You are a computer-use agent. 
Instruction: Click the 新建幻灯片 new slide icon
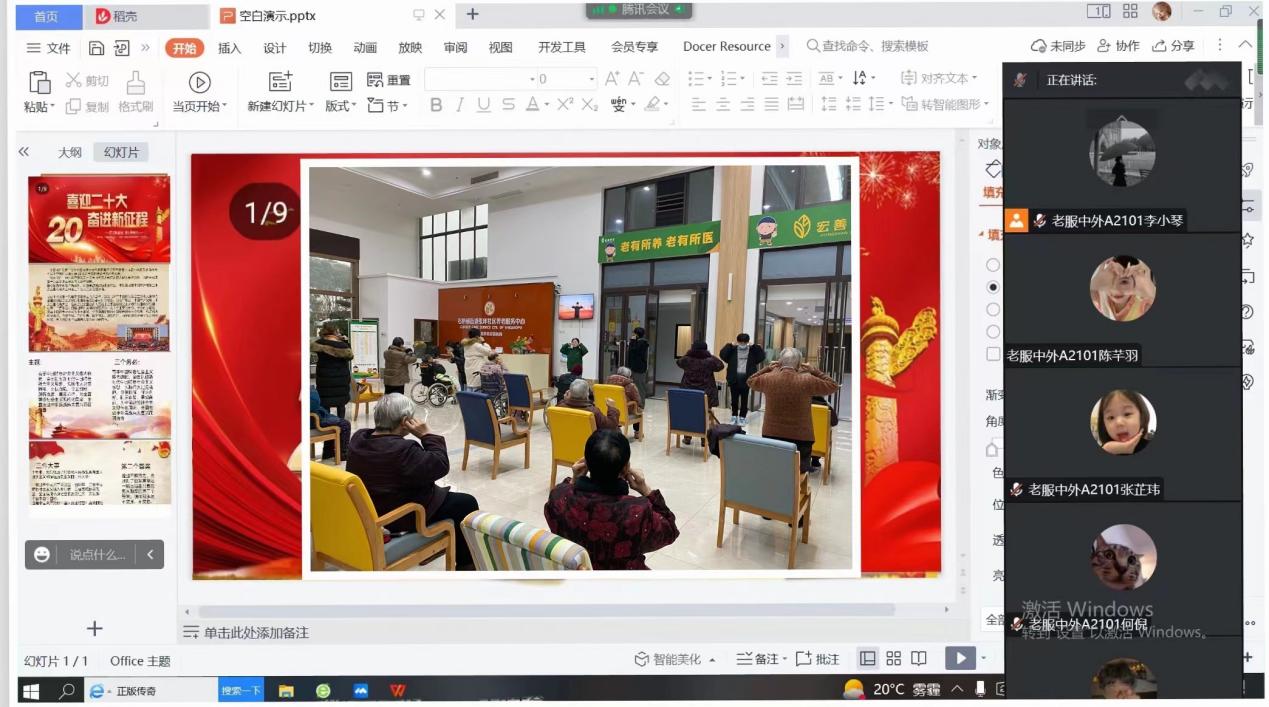(281, 82)
